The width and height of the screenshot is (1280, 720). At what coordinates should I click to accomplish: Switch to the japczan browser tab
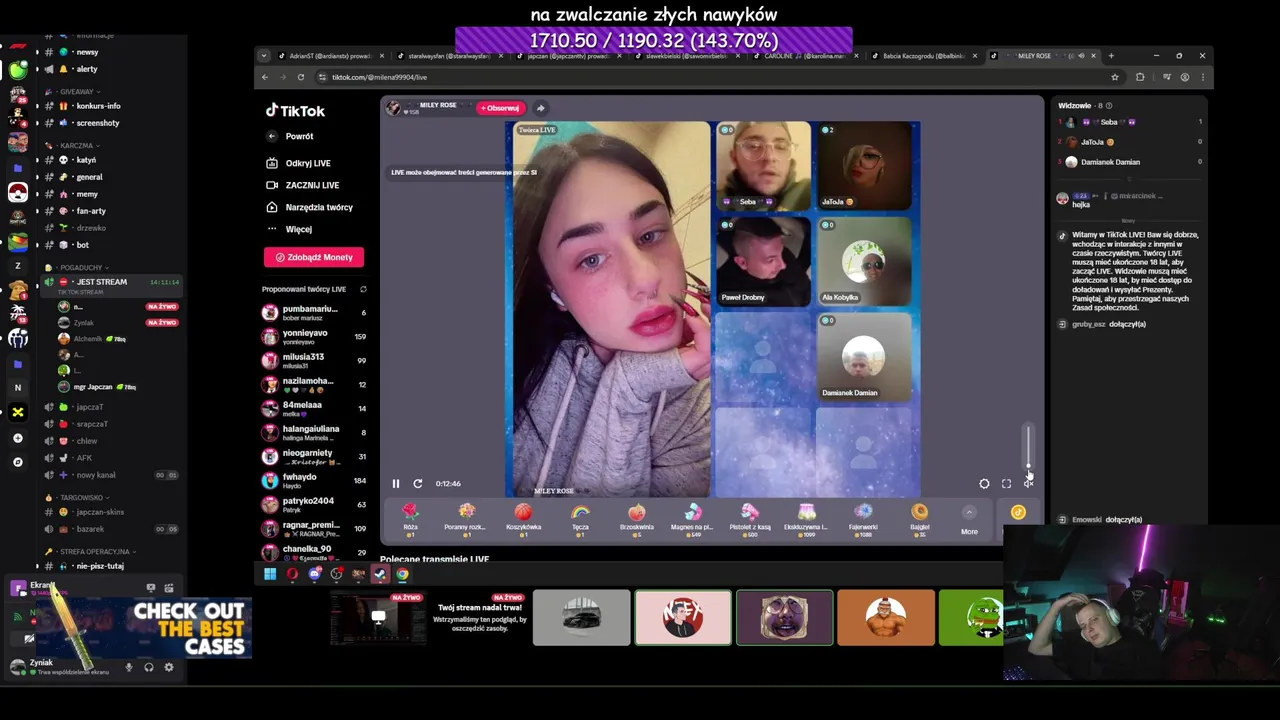pyautogui.click(x=571, y=56)
